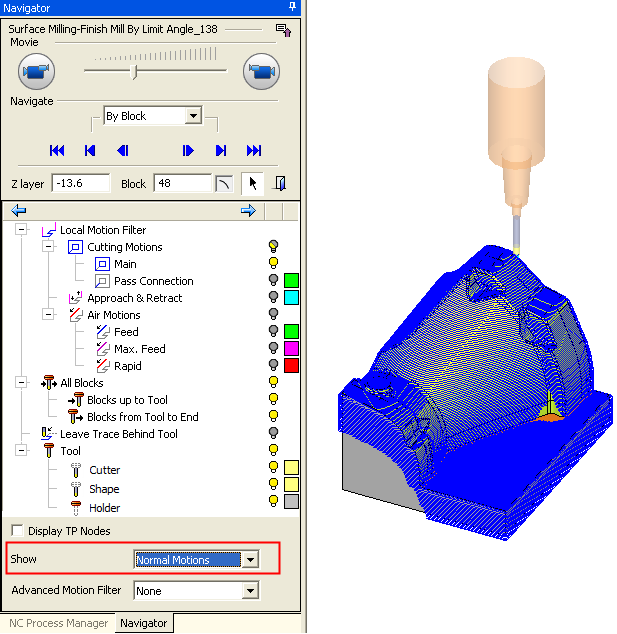Switch to NC Process Manager tab
The width and height of the screenshot is (617, 634).
point(58,623)
